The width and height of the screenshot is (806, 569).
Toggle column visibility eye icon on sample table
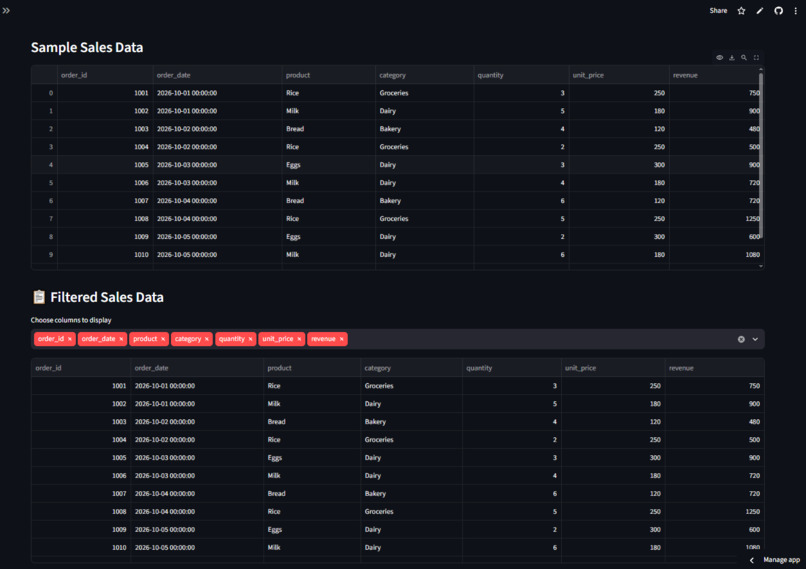click(720, 58)
